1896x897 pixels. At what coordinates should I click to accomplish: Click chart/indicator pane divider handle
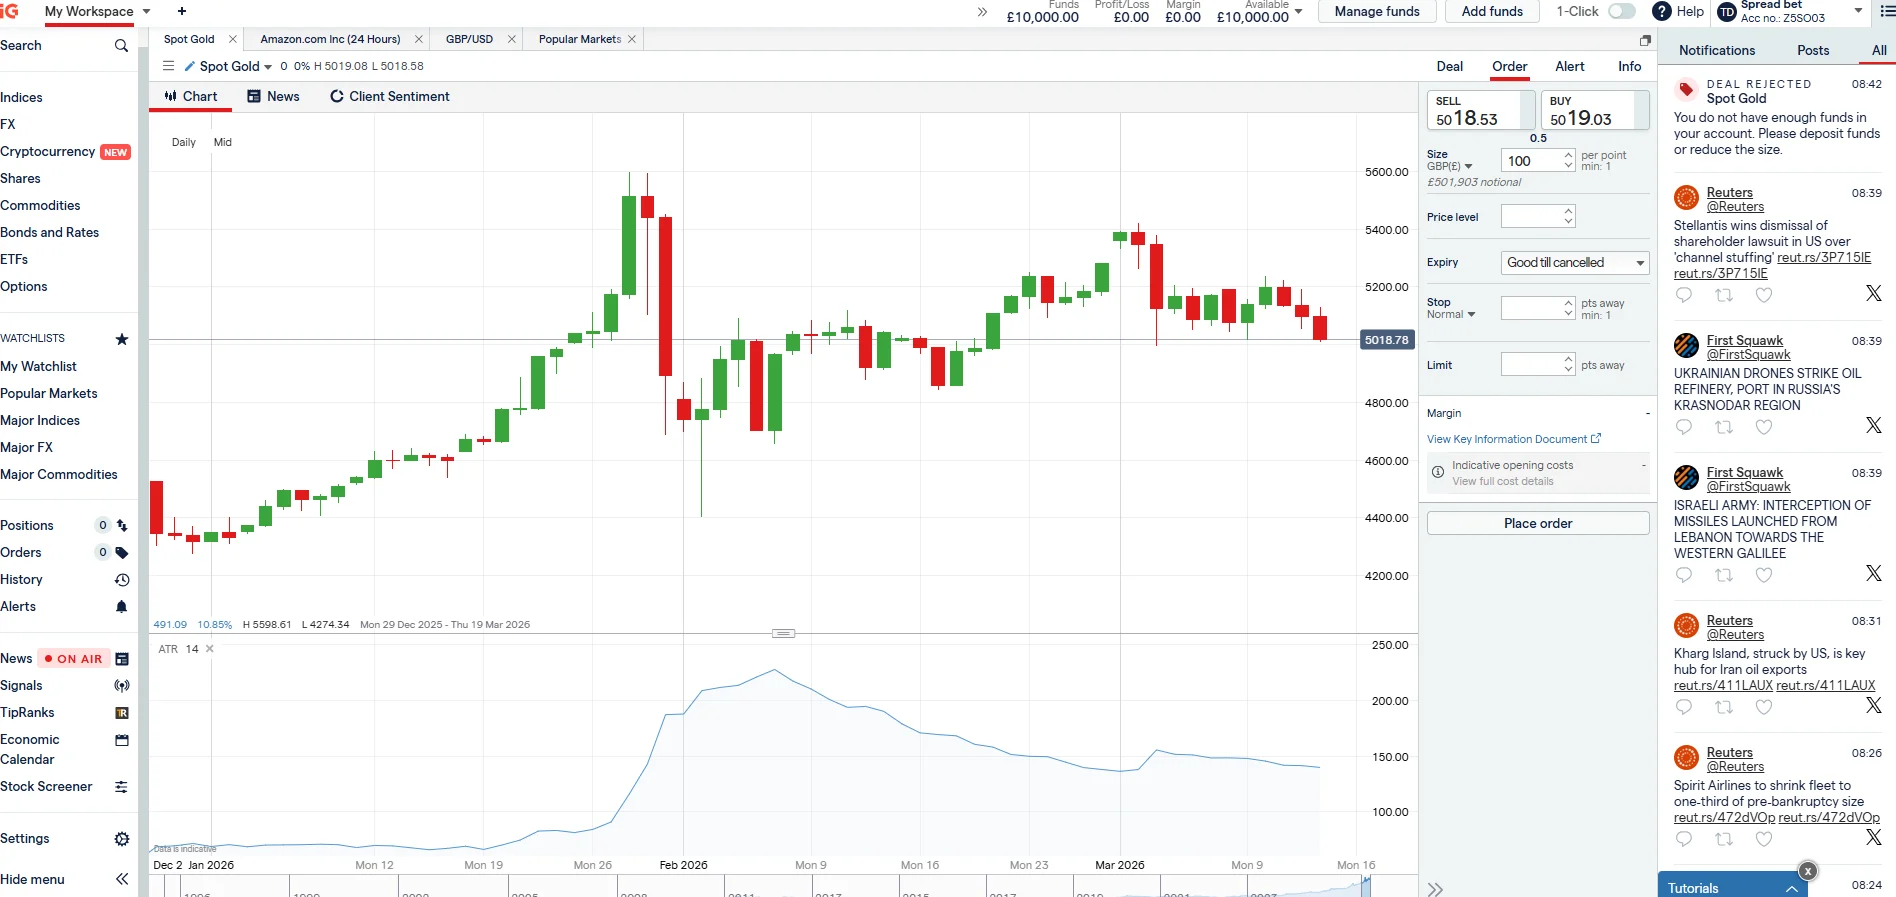(x=784, y=633)
